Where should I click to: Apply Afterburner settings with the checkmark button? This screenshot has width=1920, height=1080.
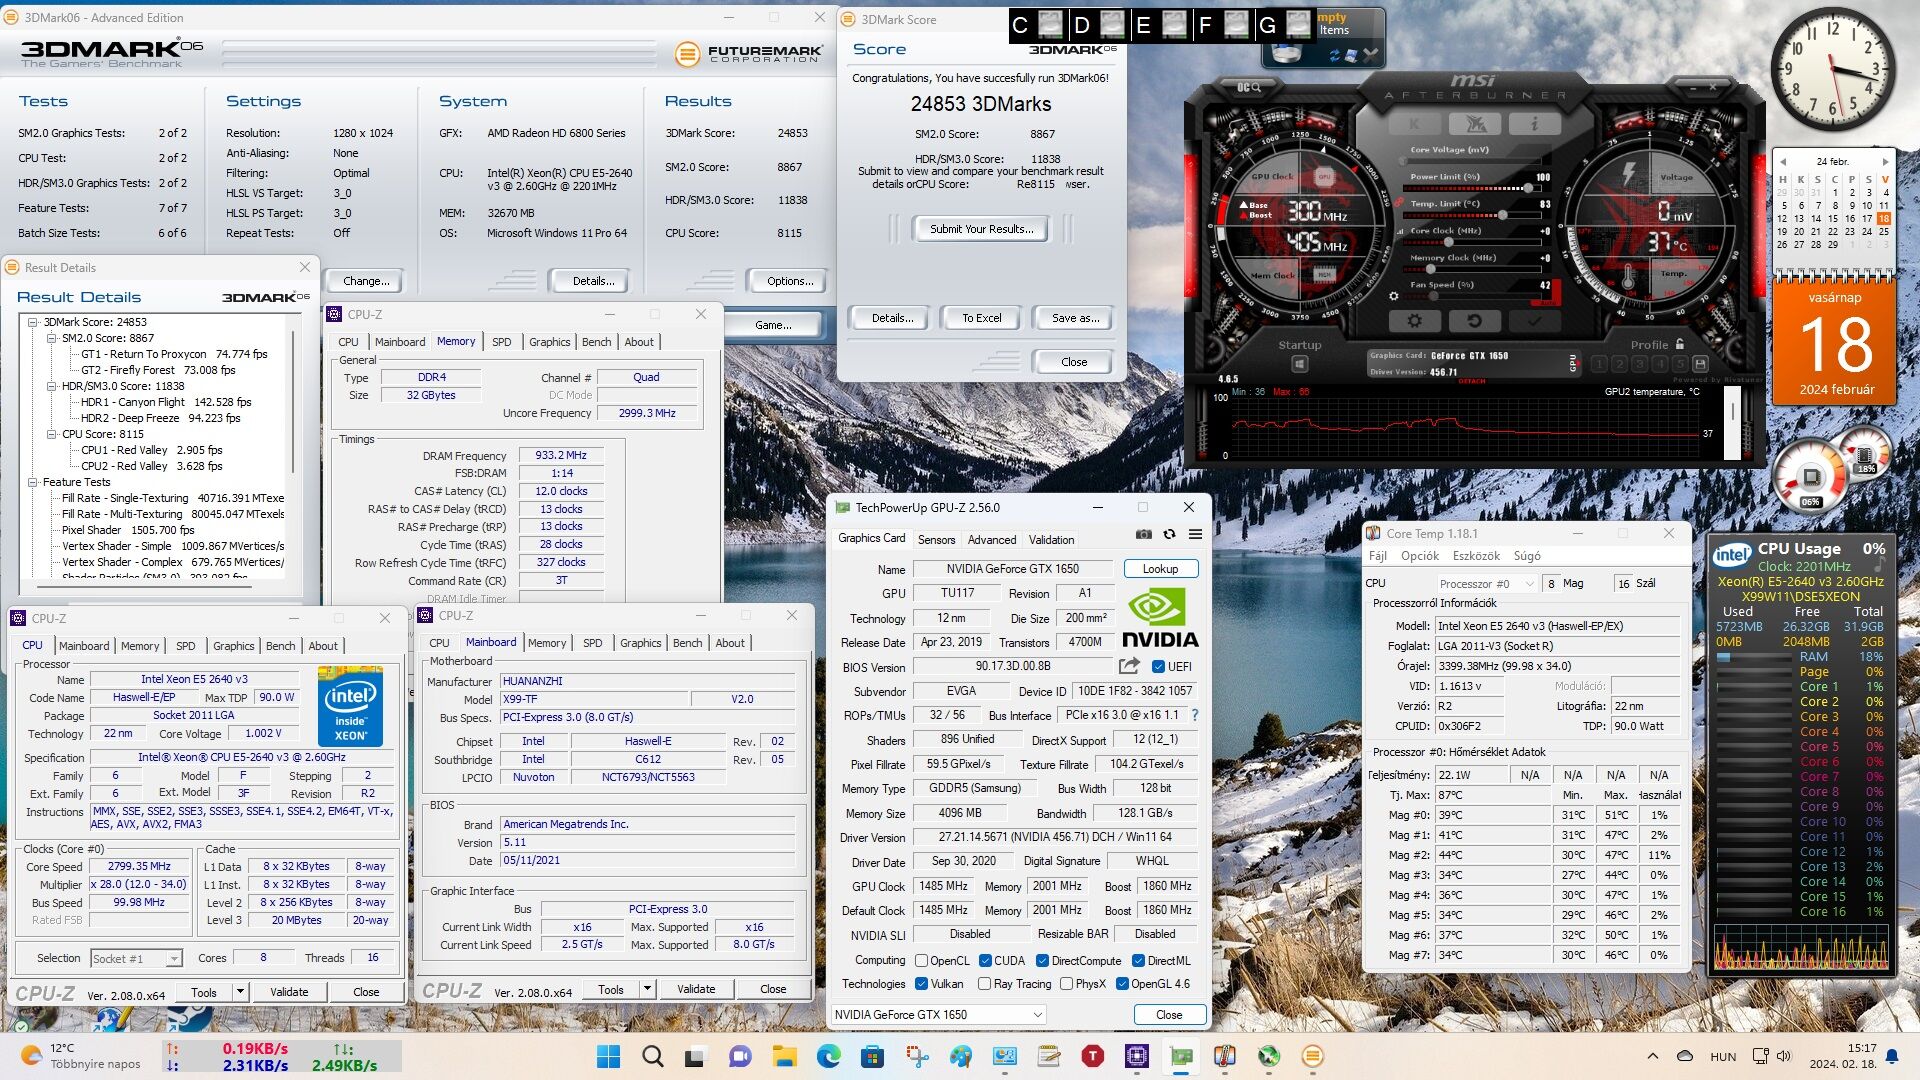[1534, 321]
